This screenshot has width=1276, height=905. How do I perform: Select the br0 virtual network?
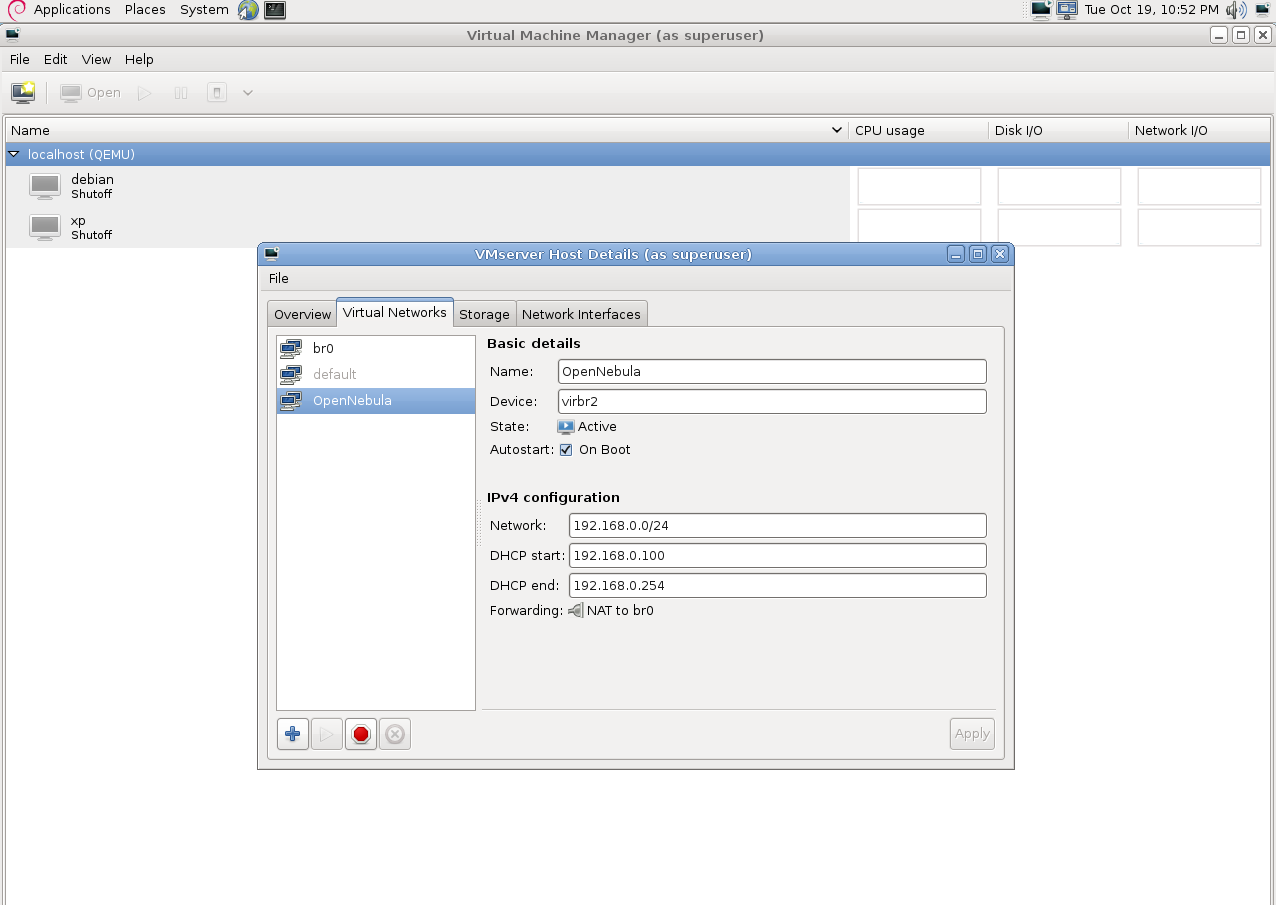coord(376,348)
